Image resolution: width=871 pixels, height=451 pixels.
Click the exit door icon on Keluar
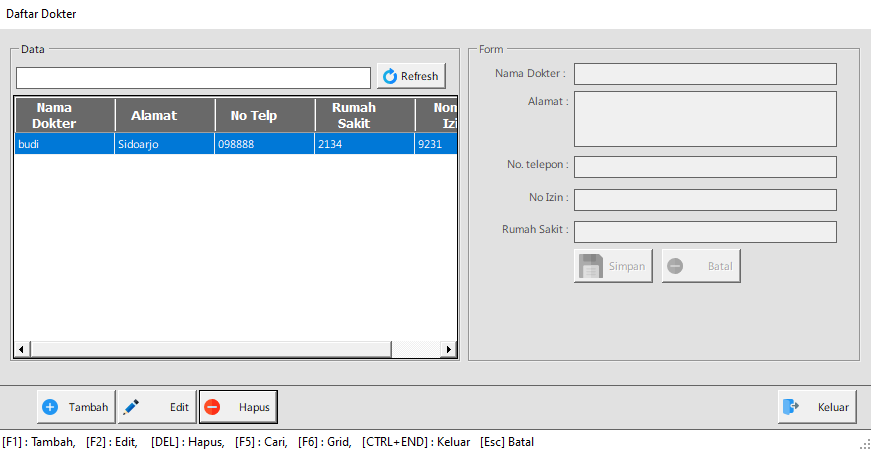[790, 407]
